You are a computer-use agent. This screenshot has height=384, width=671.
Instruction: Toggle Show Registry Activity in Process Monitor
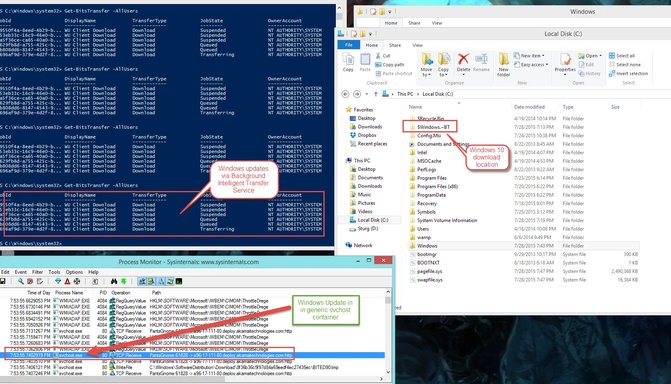click(142, 281)
